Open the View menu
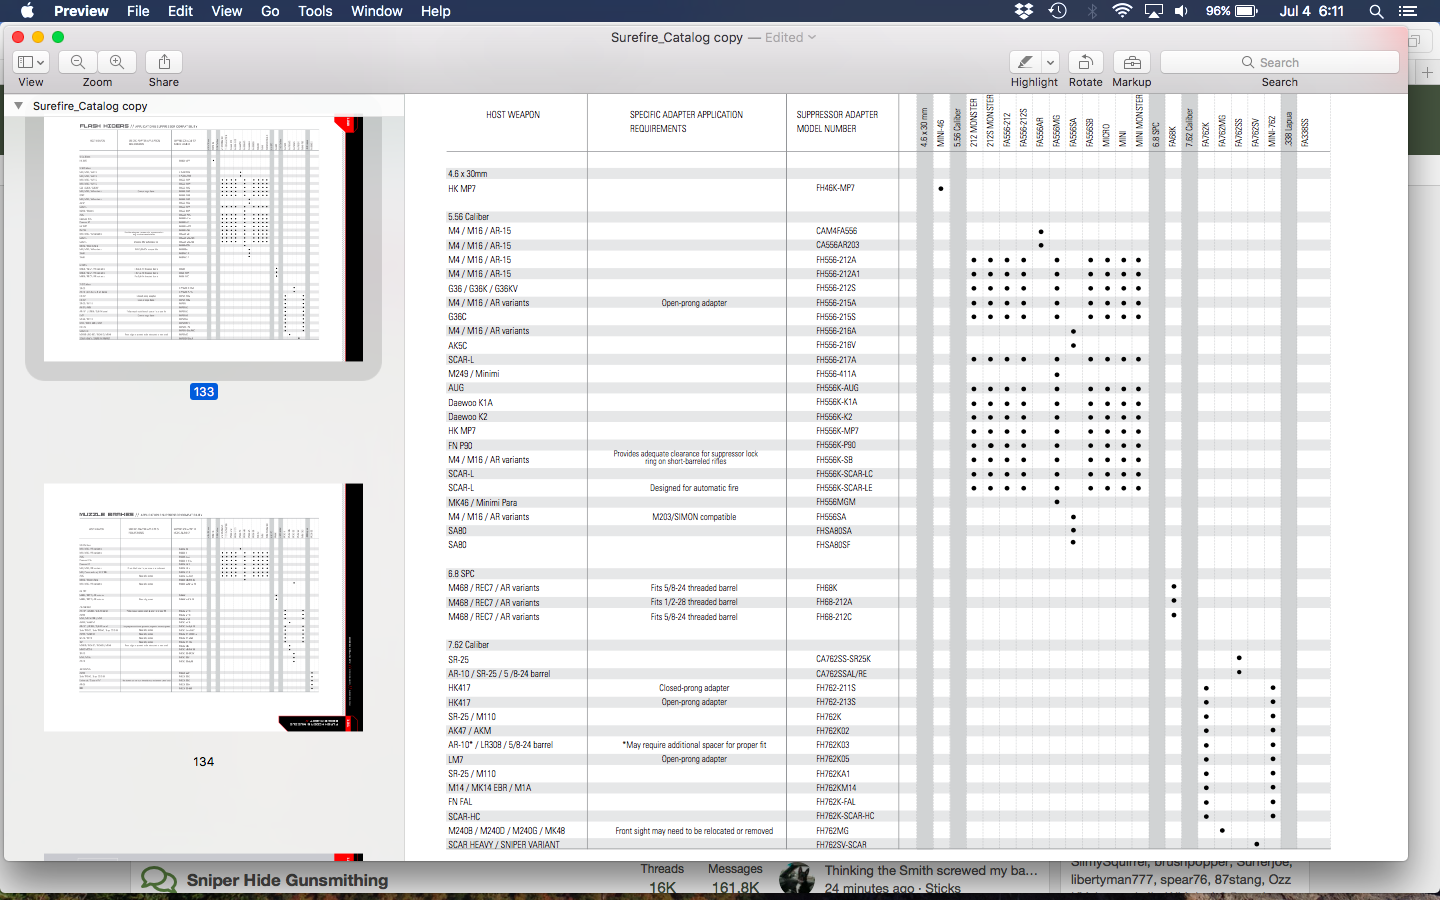The height and width of the screenshot is (900, 1440). coord(226,11)
